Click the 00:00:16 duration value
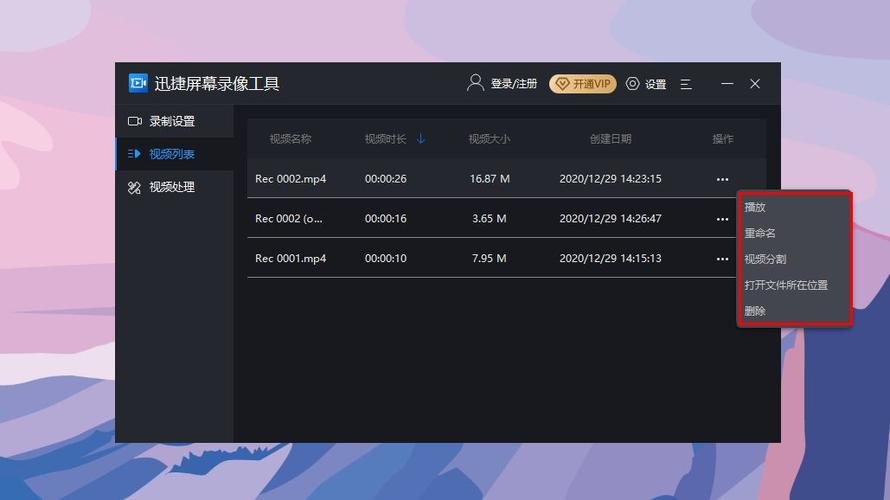Viewport: 890px width, 500px height. pos(385,219)
